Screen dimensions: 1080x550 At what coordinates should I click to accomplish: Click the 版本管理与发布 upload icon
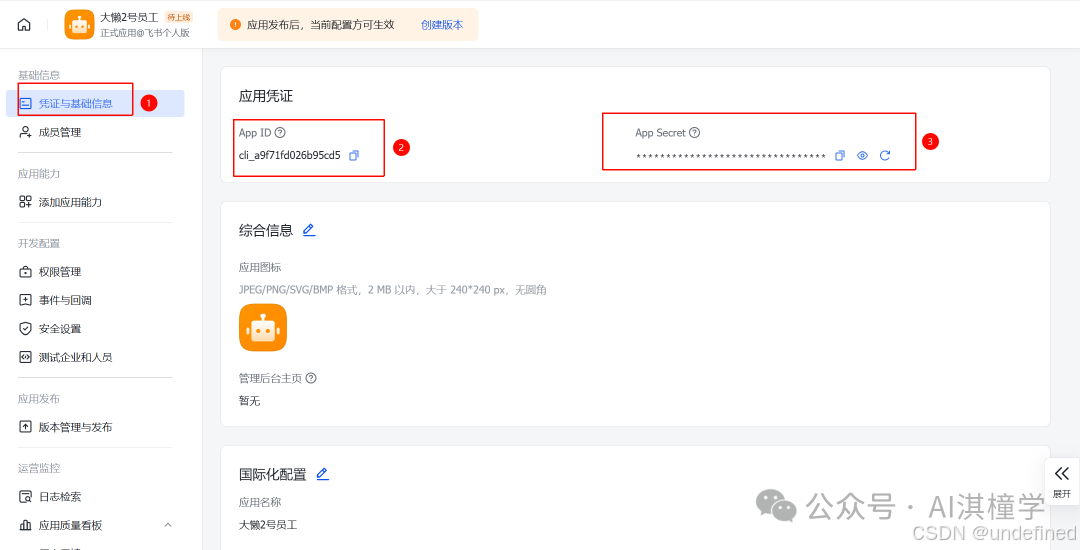click(25, 427)
